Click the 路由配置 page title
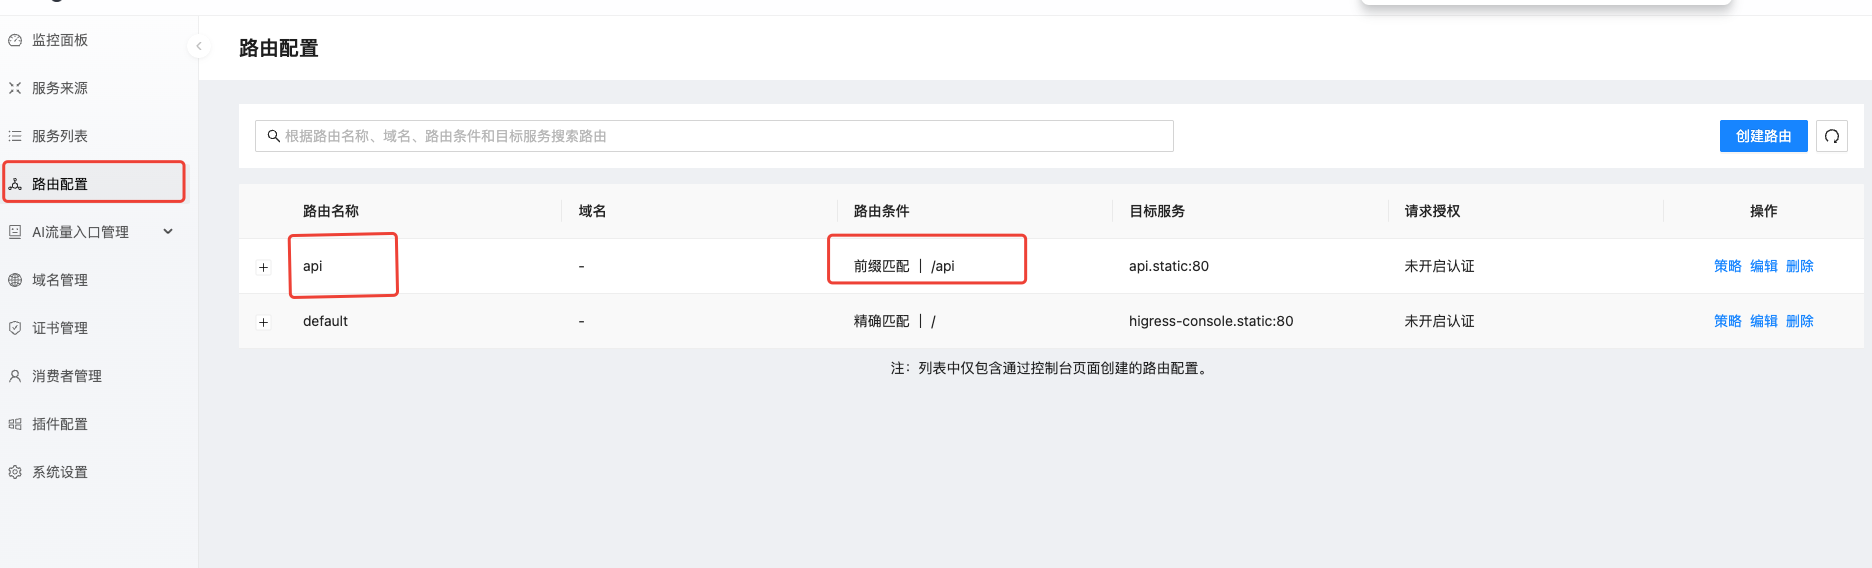Image resolution: width=1872 pixels, height=568 pixels. tap(279, 48)
